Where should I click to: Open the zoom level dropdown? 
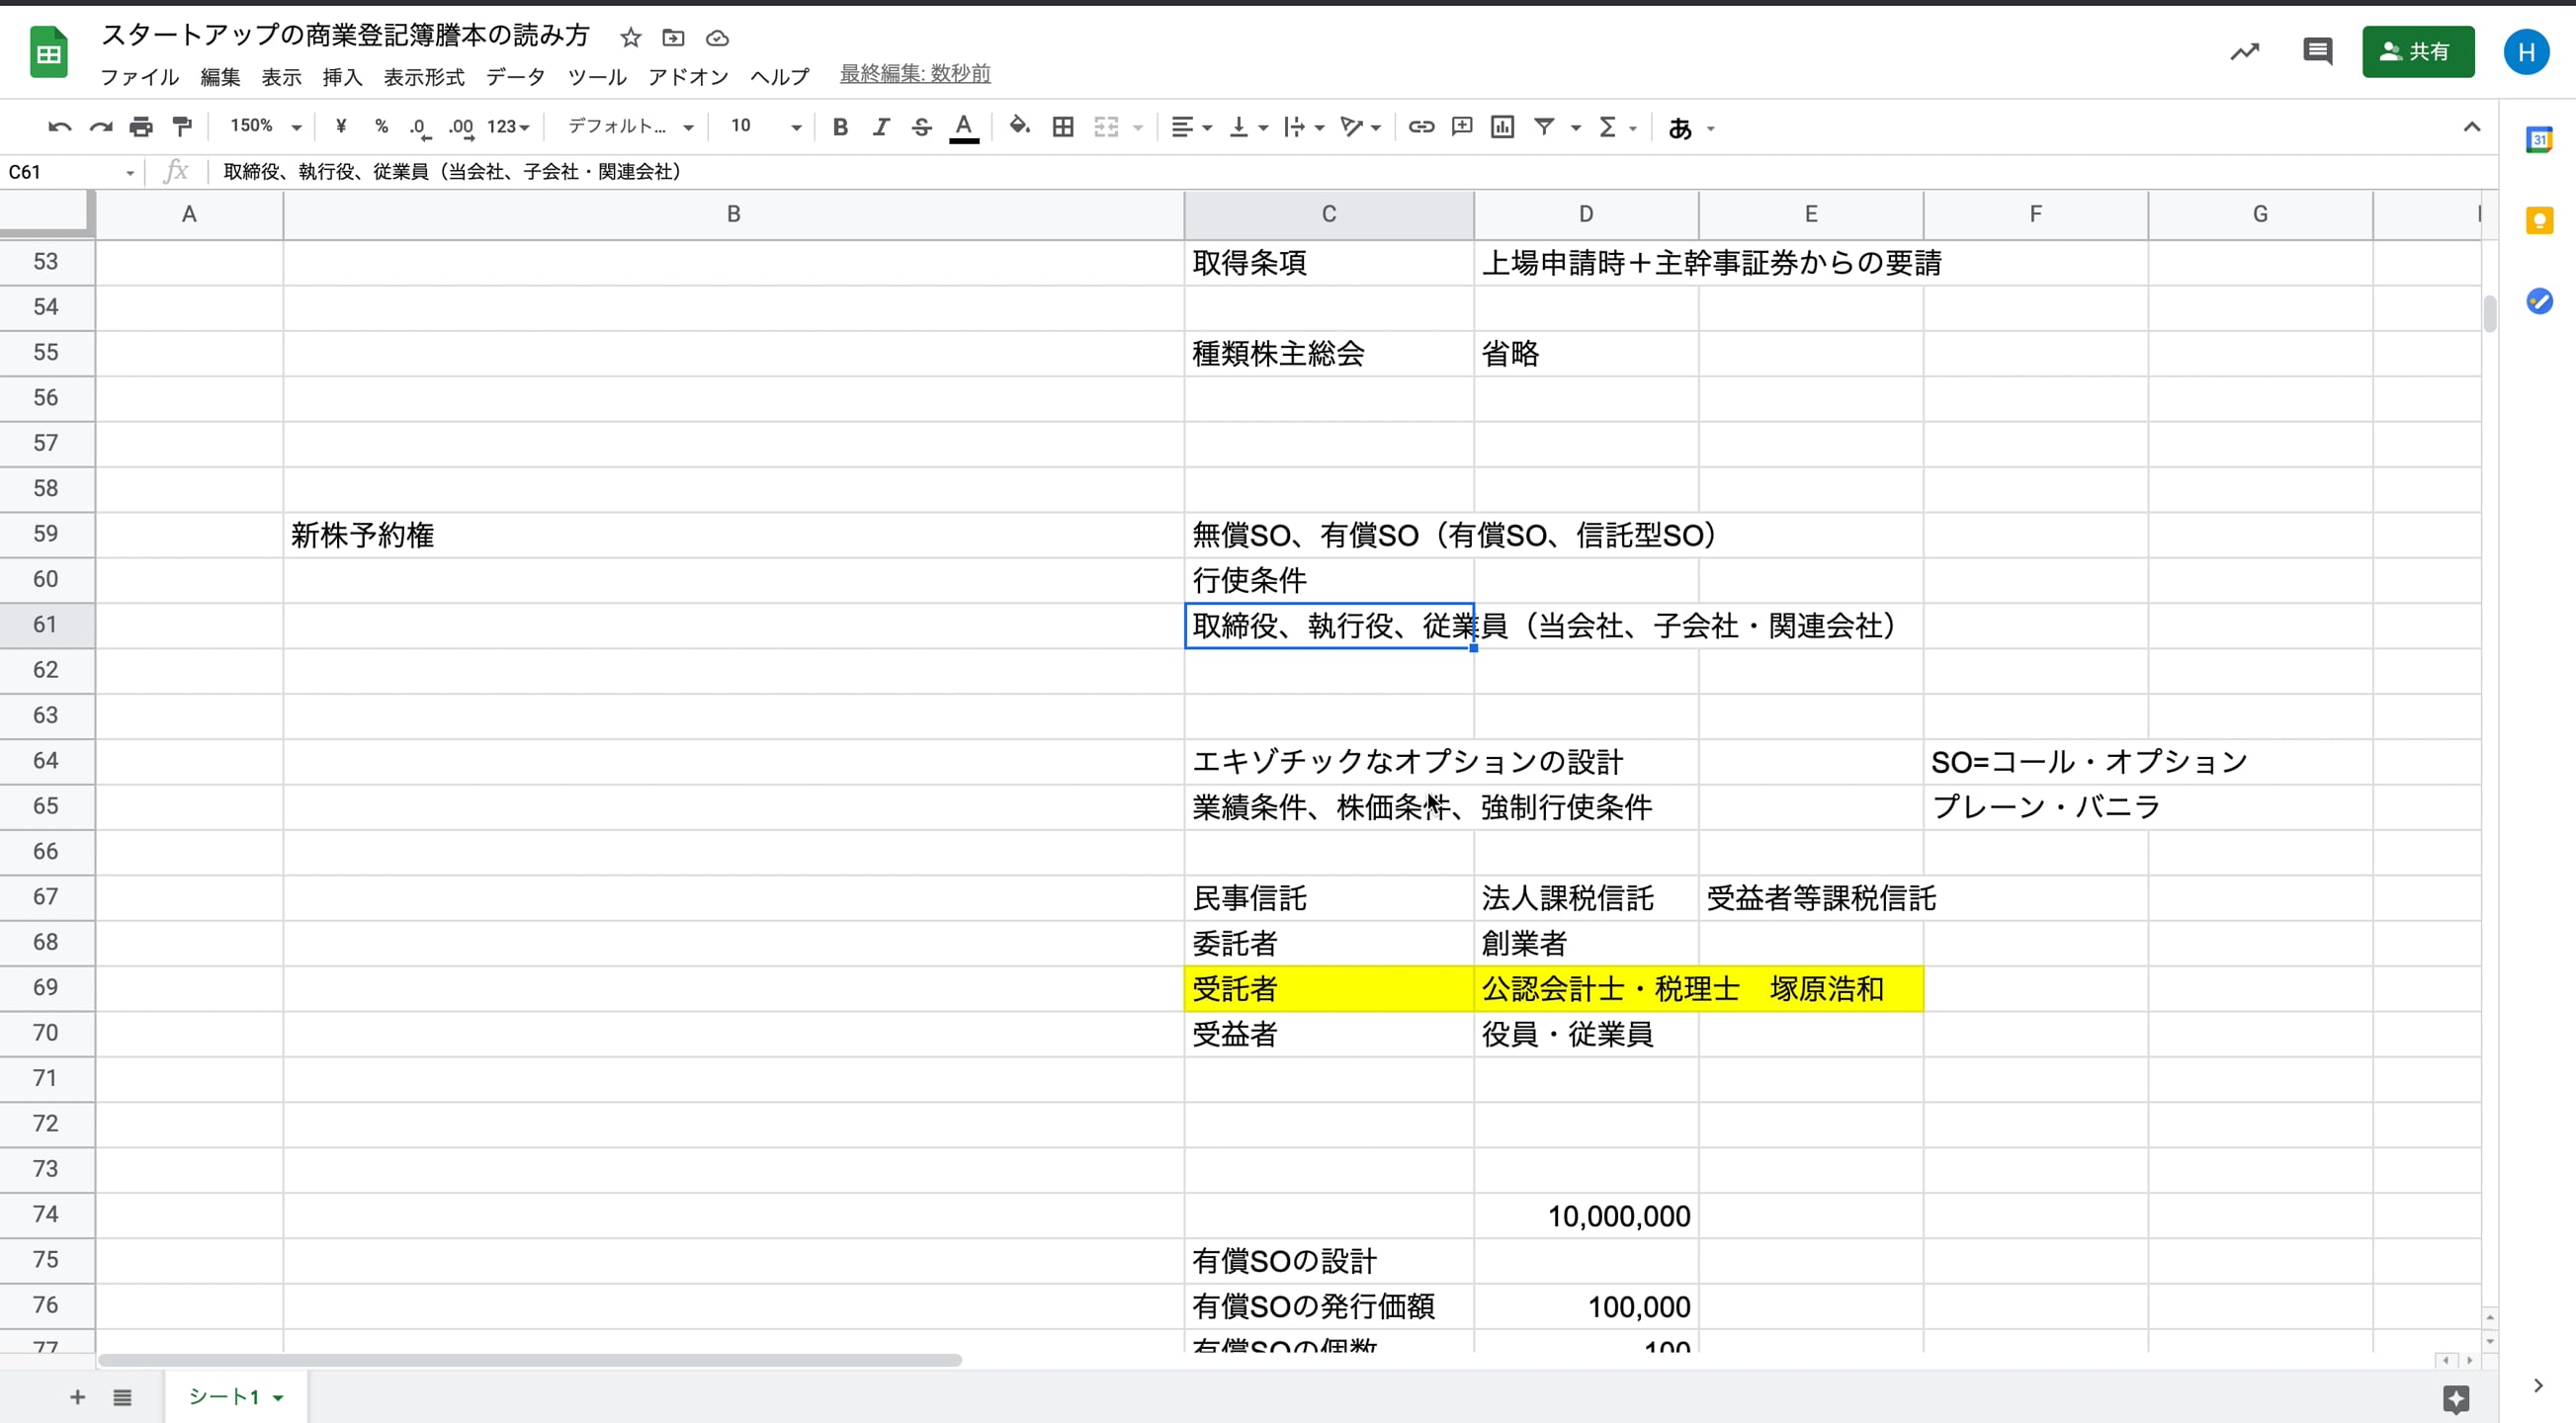pyautogui.click(x=265, y=127)
